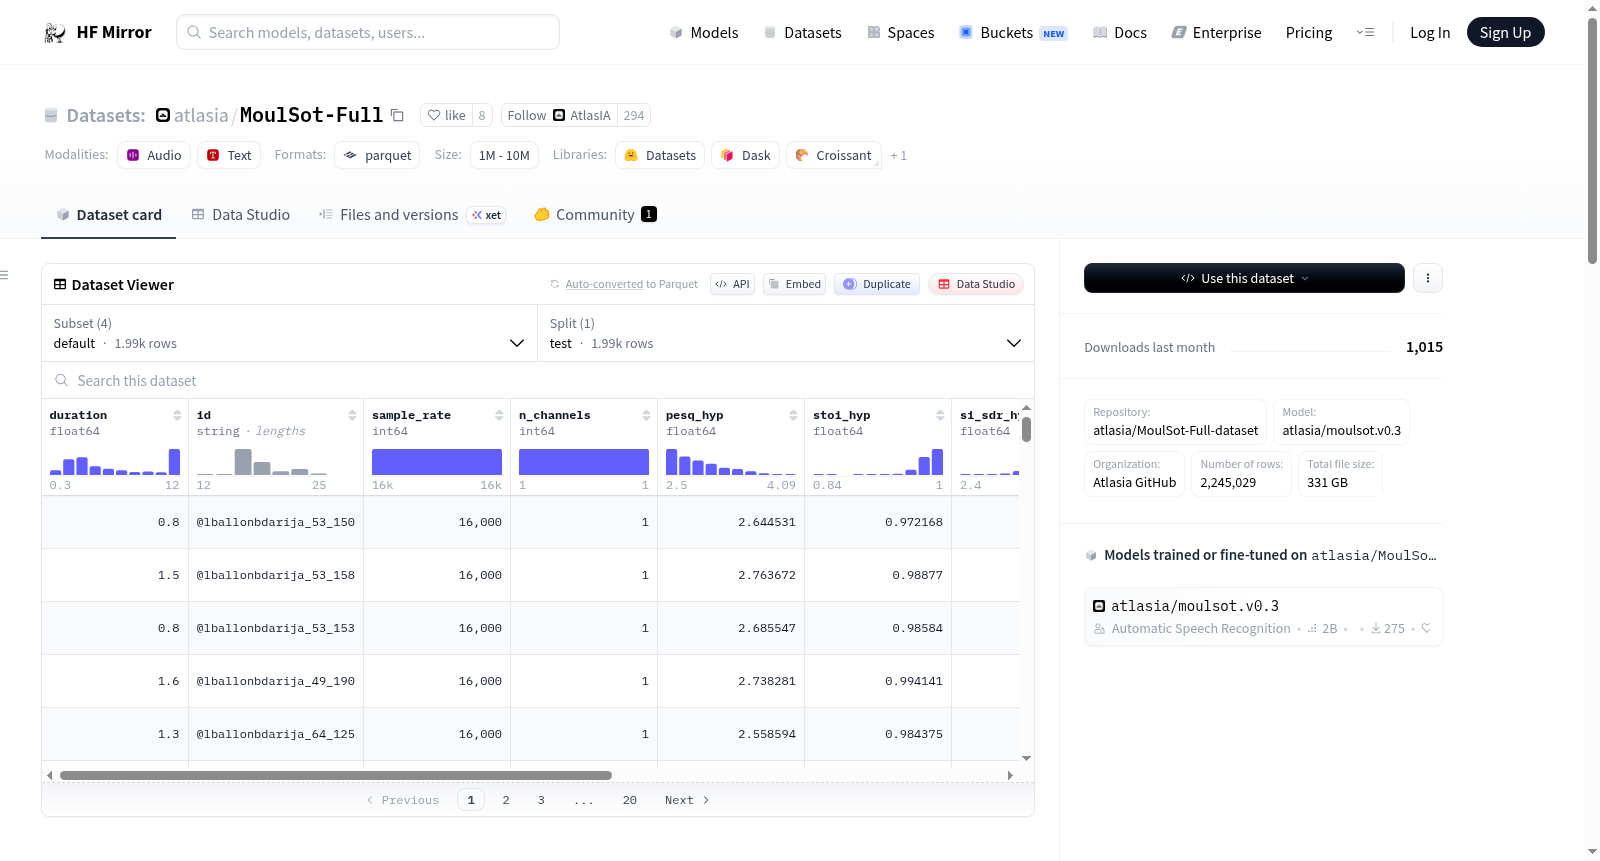Click the API button in Dataset Viewer

point(732,284)
